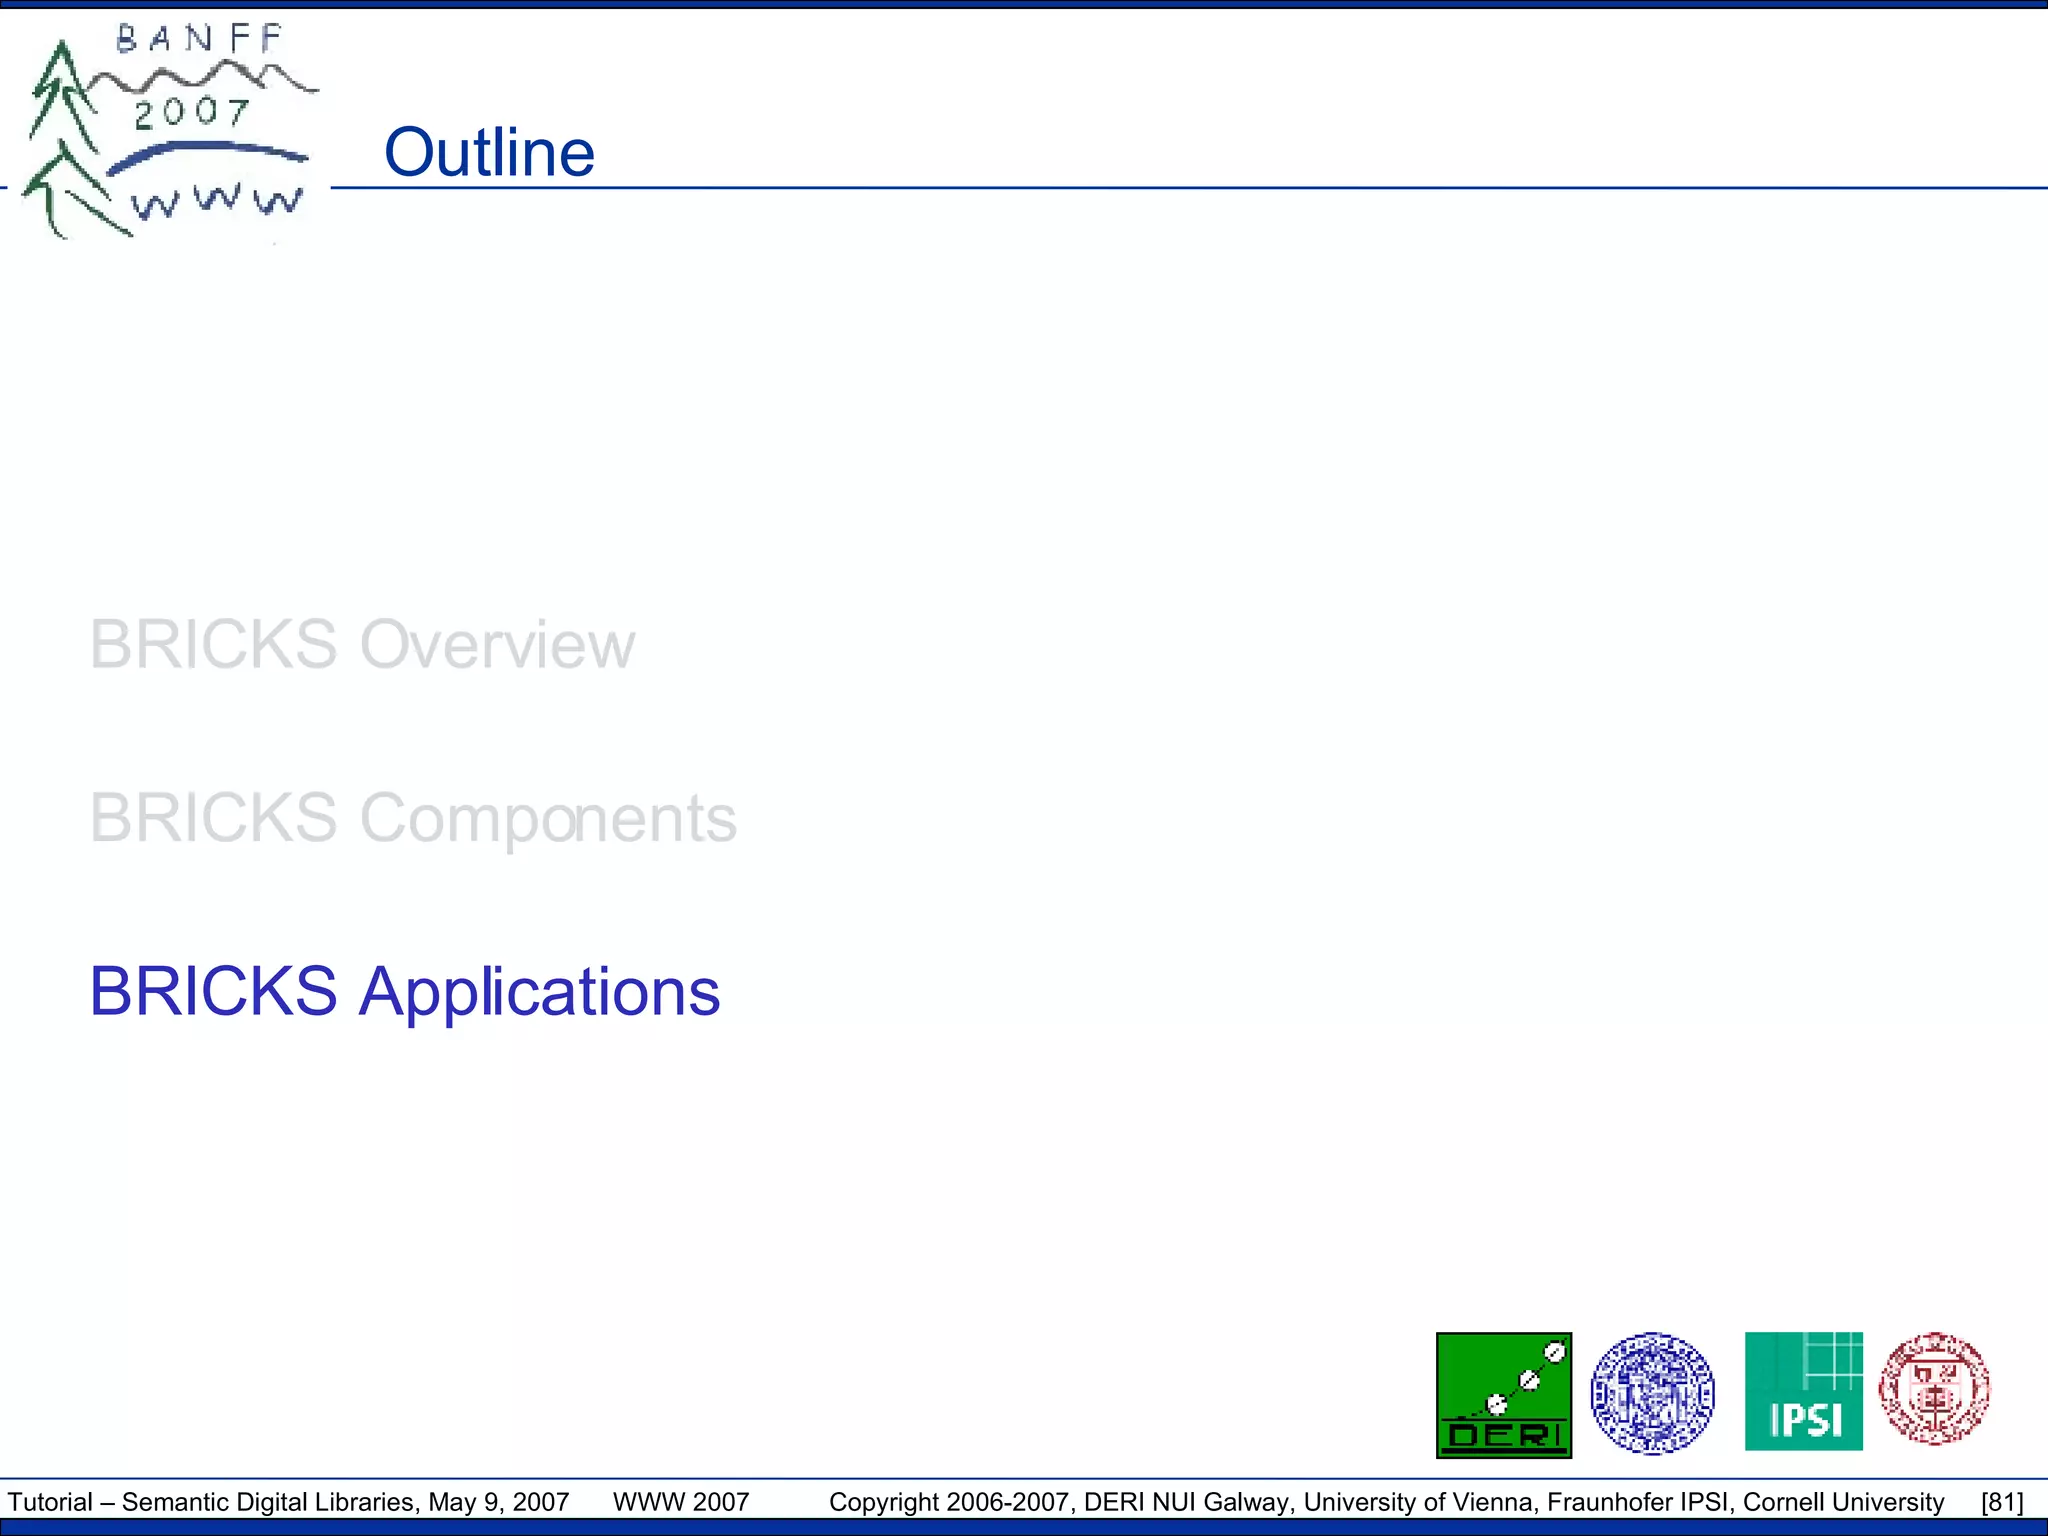Click the blue University of Vienna seal
Screen dimensions: 2048x1536
tap(1653, 1393)
